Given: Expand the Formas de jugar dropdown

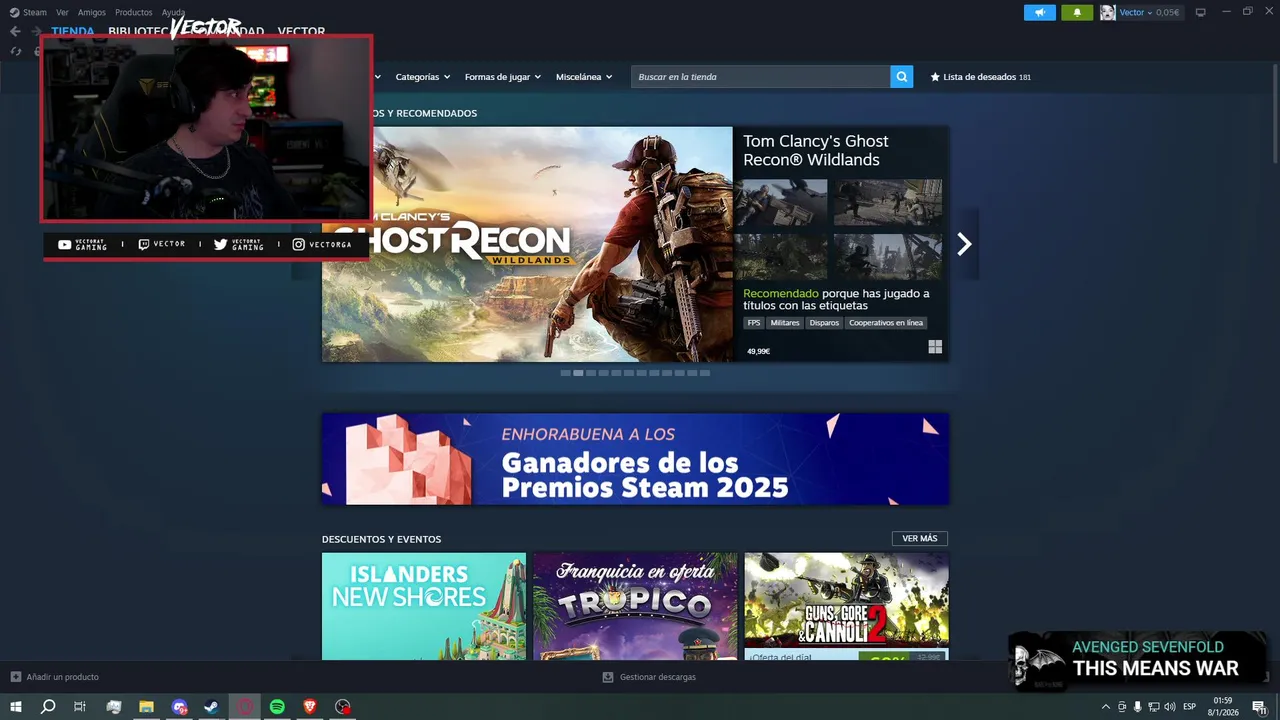Looking at the screenshot, I should 502,77.
